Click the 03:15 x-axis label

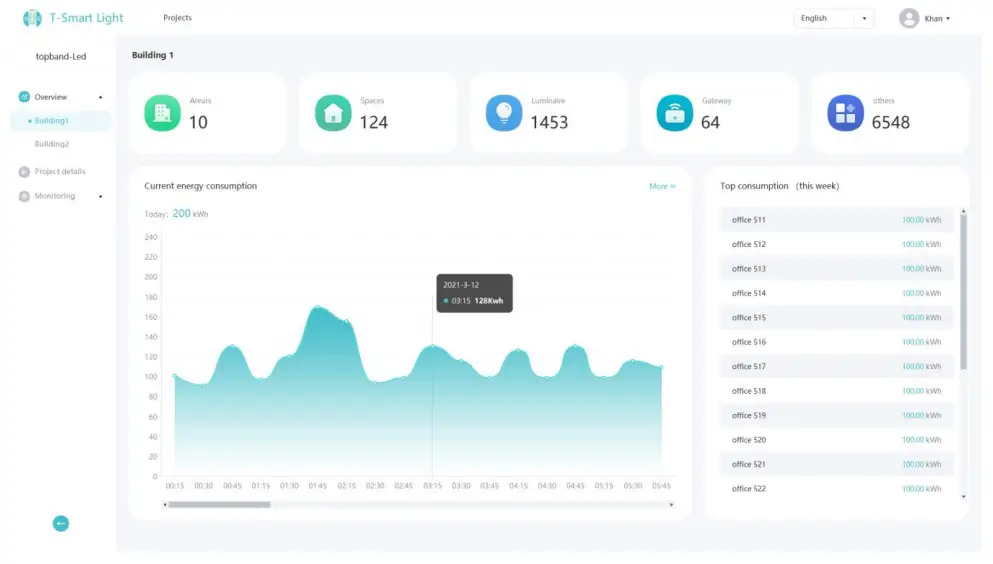point(433,486)
